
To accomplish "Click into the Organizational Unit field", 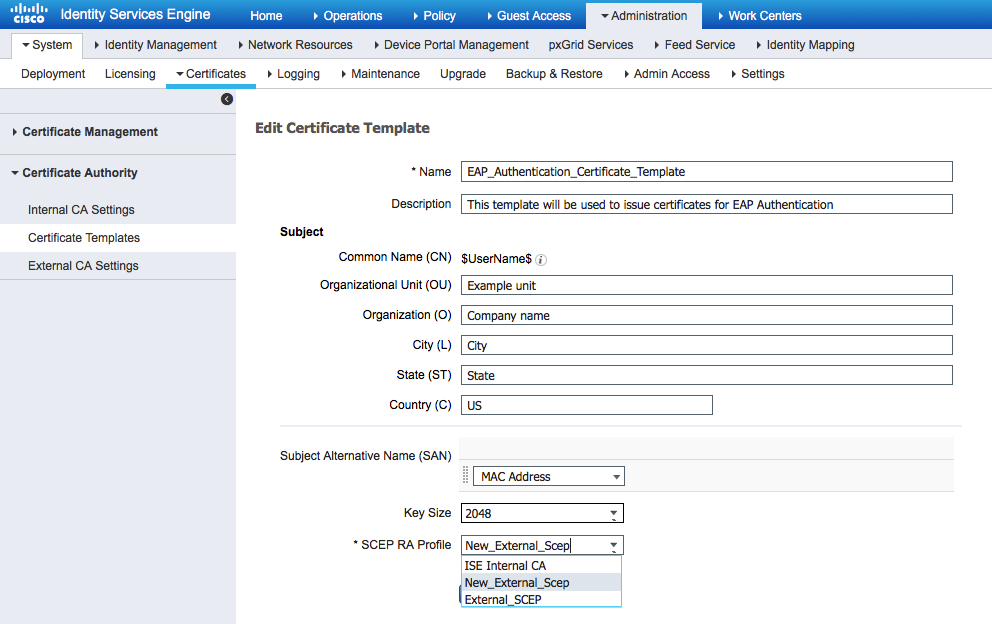I will pyautogui.click(x=706, y=285).
